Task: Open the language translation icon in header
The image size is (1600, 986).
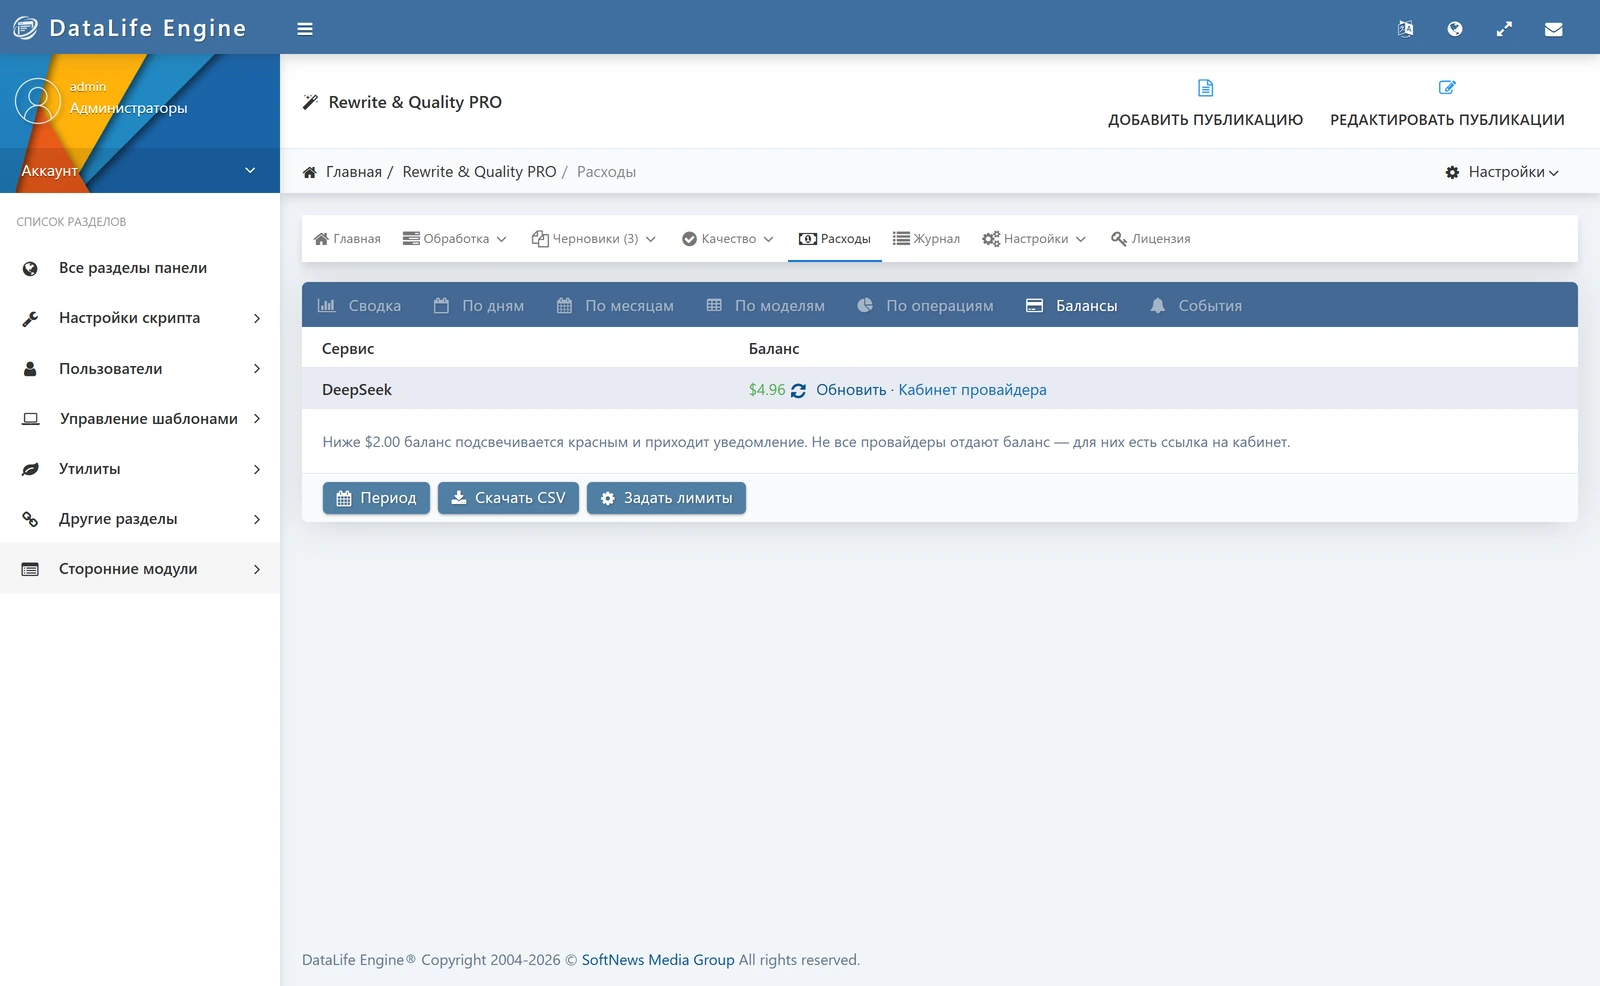Action: pyautogui.click(x=1405, y=29)
